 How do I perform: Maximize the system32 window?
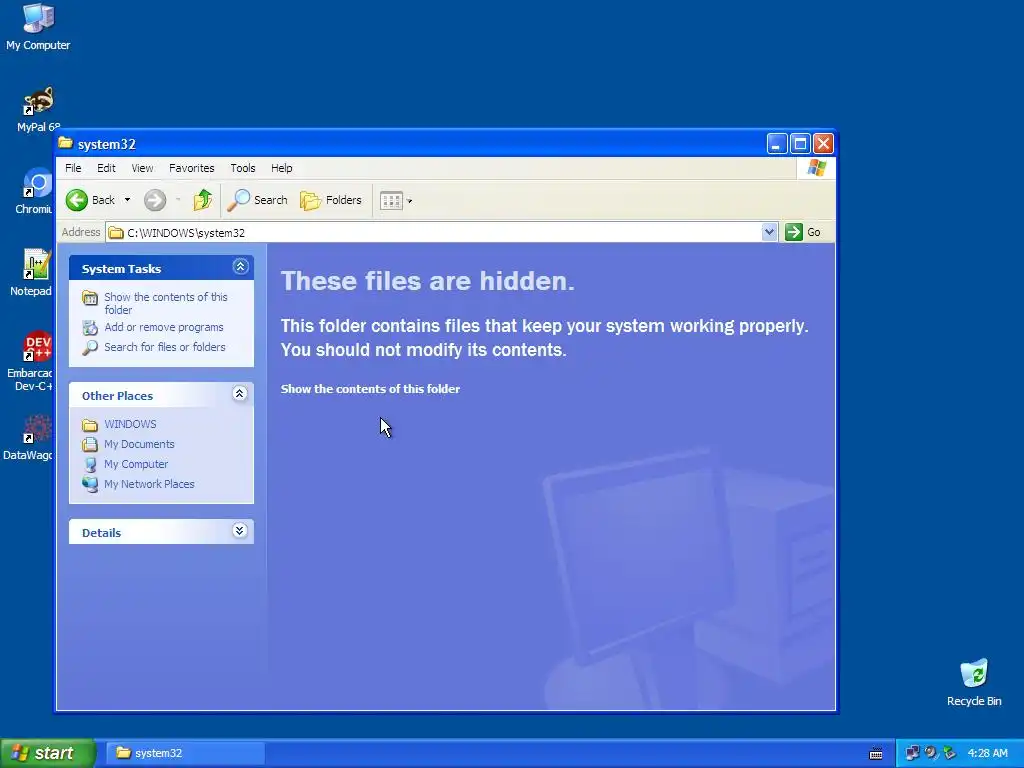pyautogui.click(x=800, y=144)
